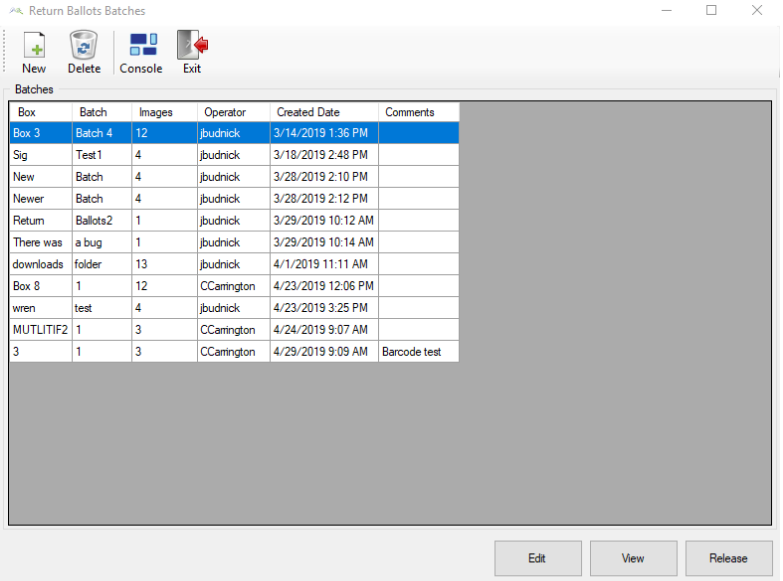This screenshot has width=783, height=581.
Task: Select the 'New' box cell in grid
Action: (x=41, y=177)
